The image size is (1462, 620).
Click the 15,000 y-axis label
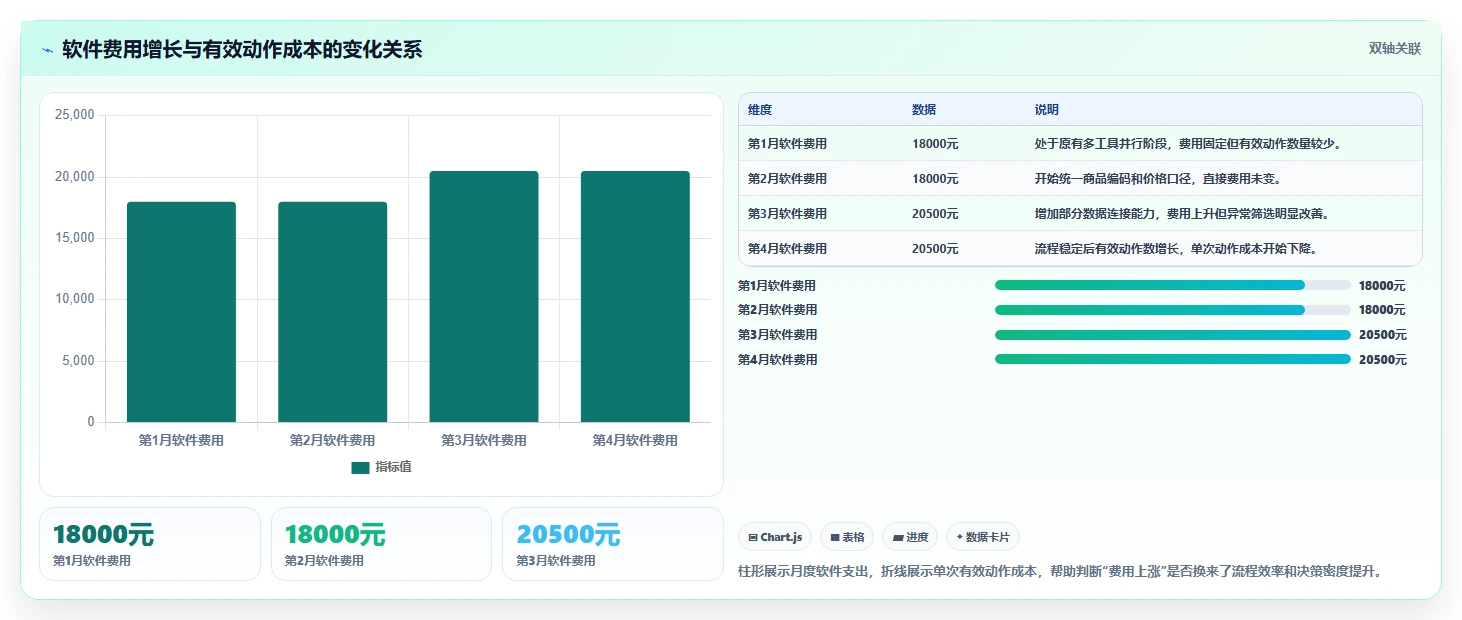75,238
